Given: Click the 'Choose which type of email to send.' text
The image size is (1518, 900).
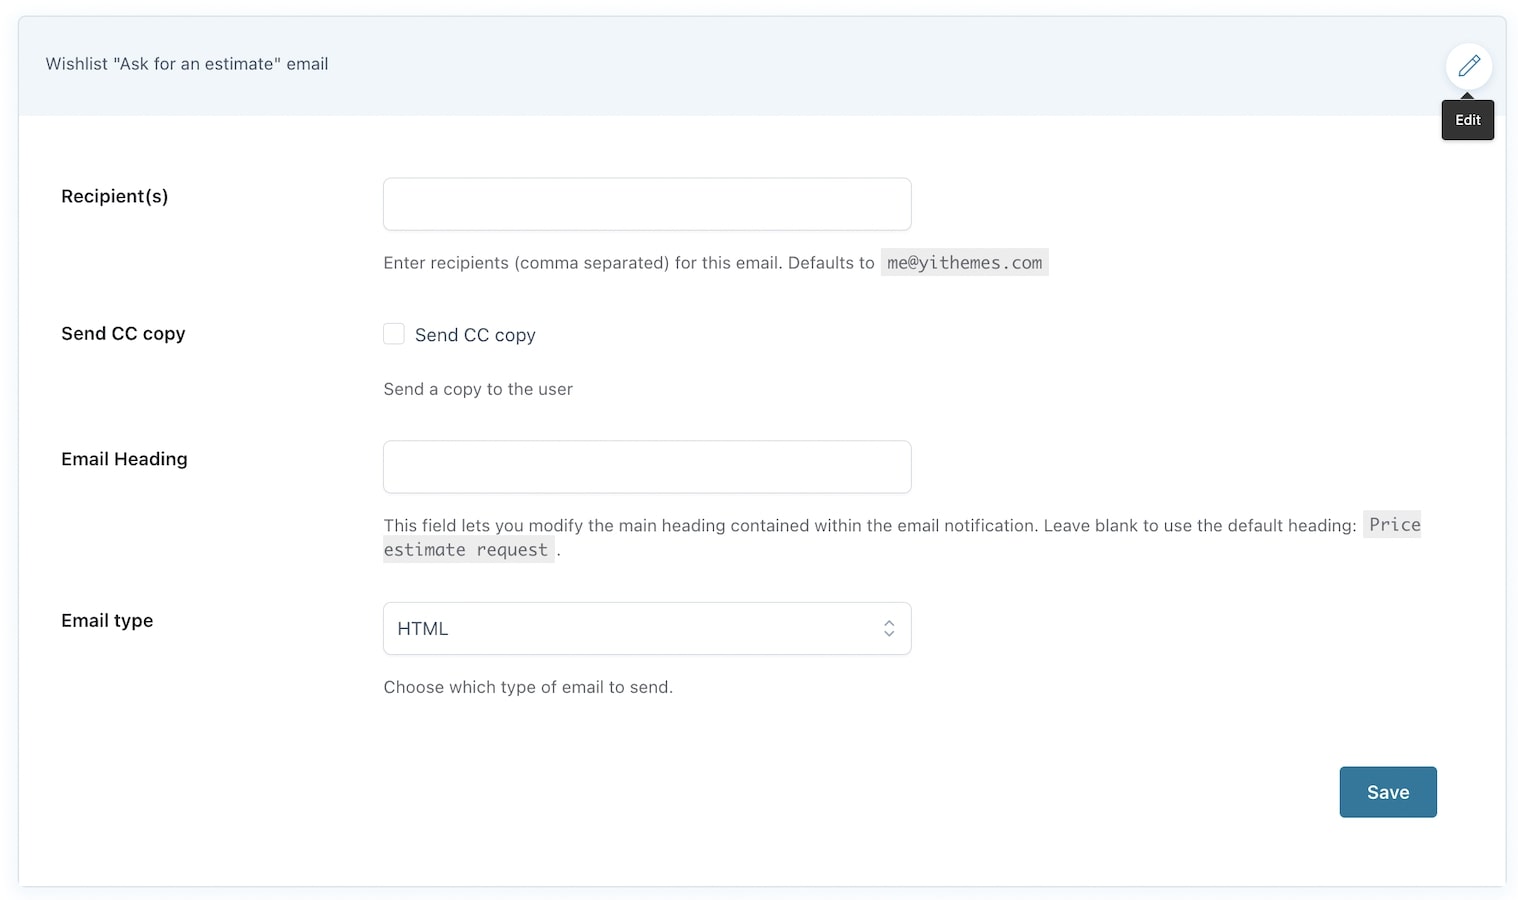Looking at the screenshot, I should (528, 687).
